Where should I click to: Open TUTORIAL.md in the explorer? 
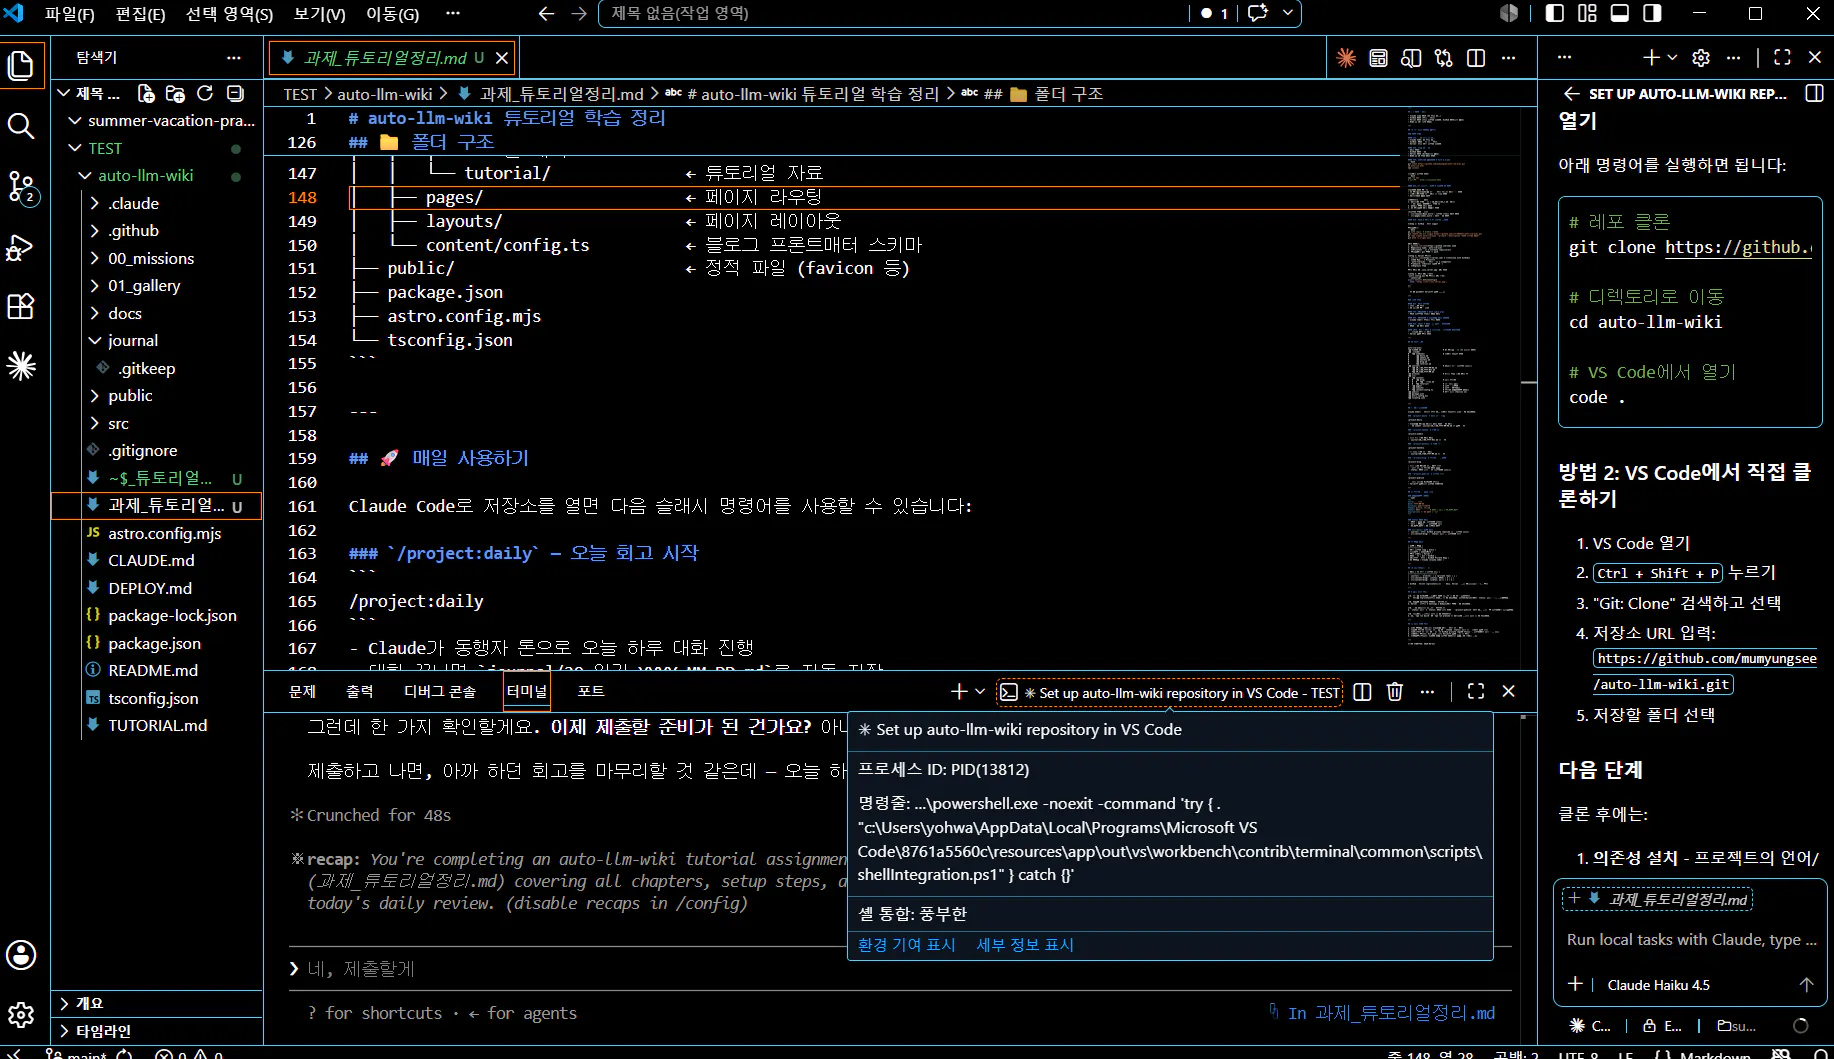click(157, 726)
